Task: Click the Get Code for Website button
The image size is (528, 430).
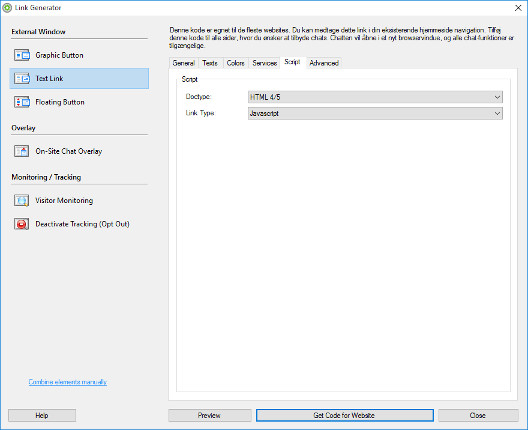Action: click(x=344, y=415)
